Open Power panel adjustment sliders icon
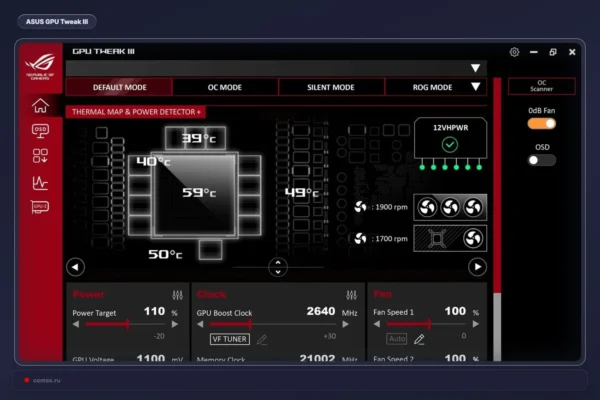The image size is (600, 400). tap(178, 295)
